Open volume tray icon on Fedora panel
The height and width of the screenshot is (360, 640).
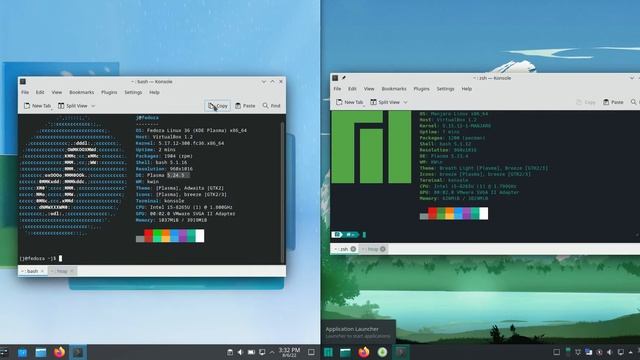(x=241, y=352)
